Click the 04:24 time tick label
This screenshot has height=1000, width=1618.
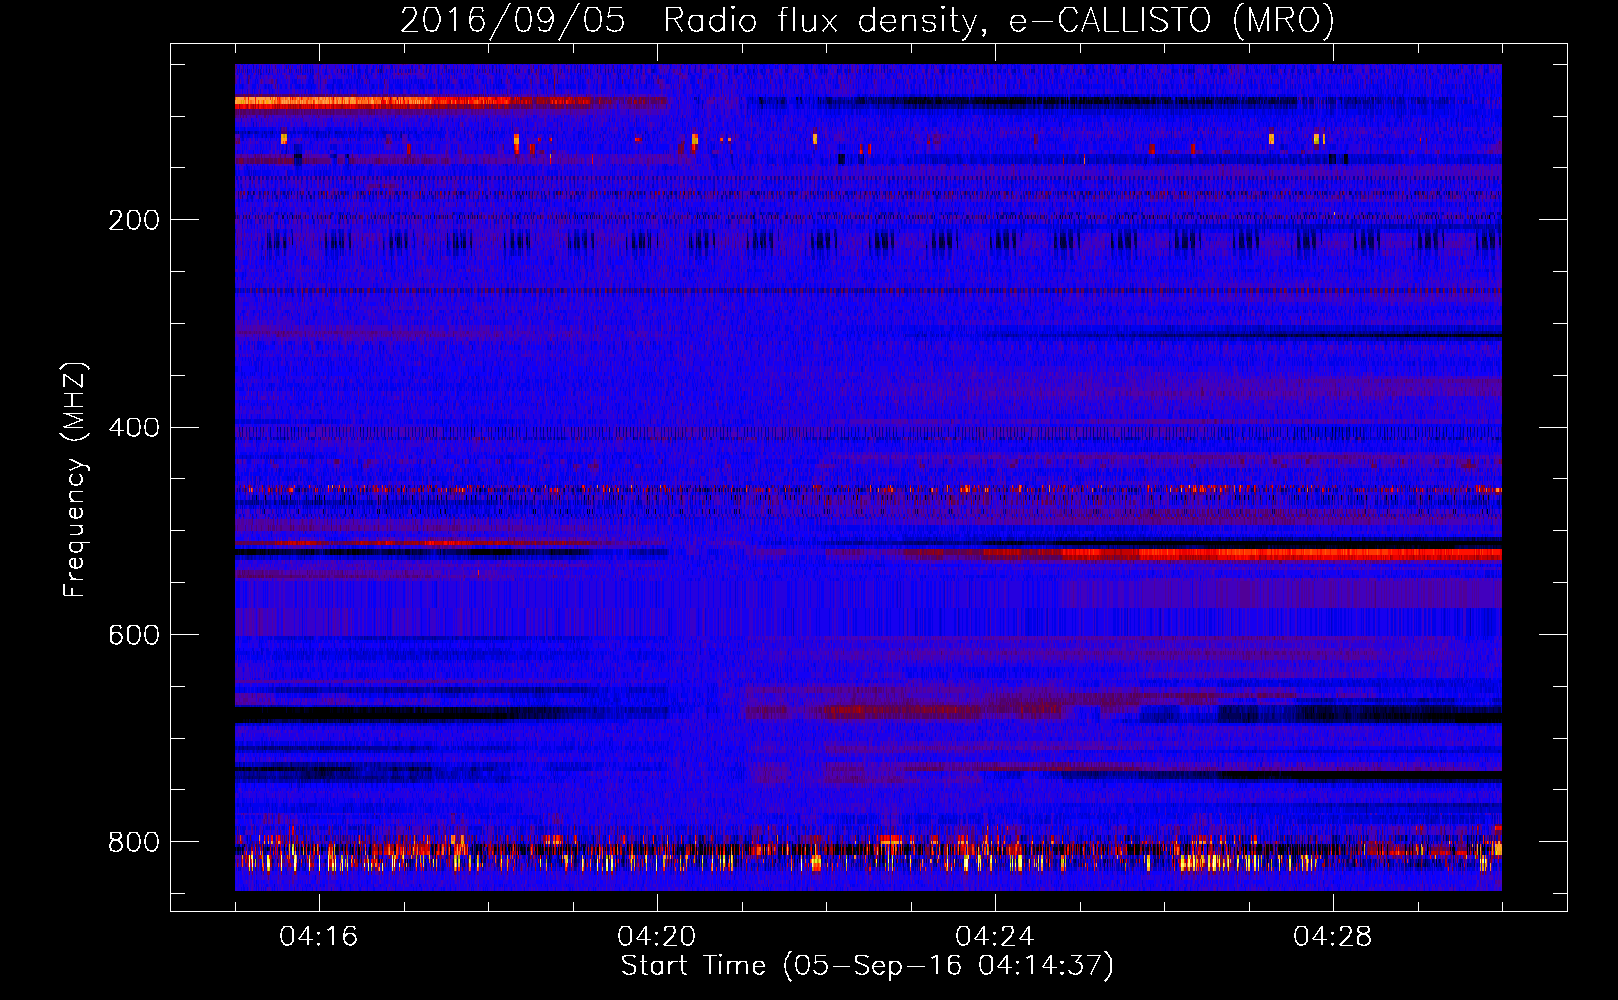coord(994,937)
